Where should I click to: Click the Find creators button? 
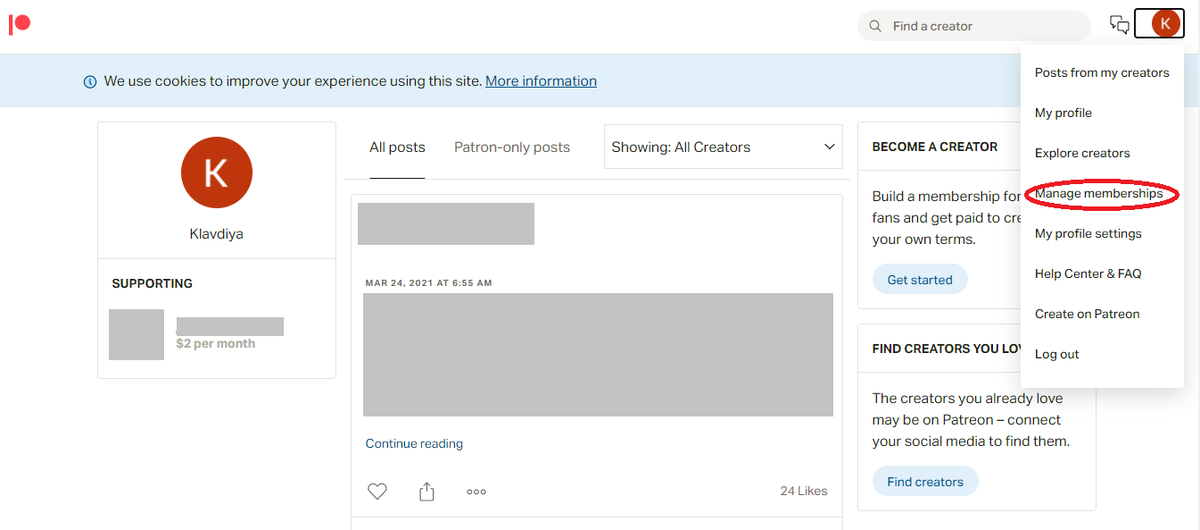click(925, 481)
